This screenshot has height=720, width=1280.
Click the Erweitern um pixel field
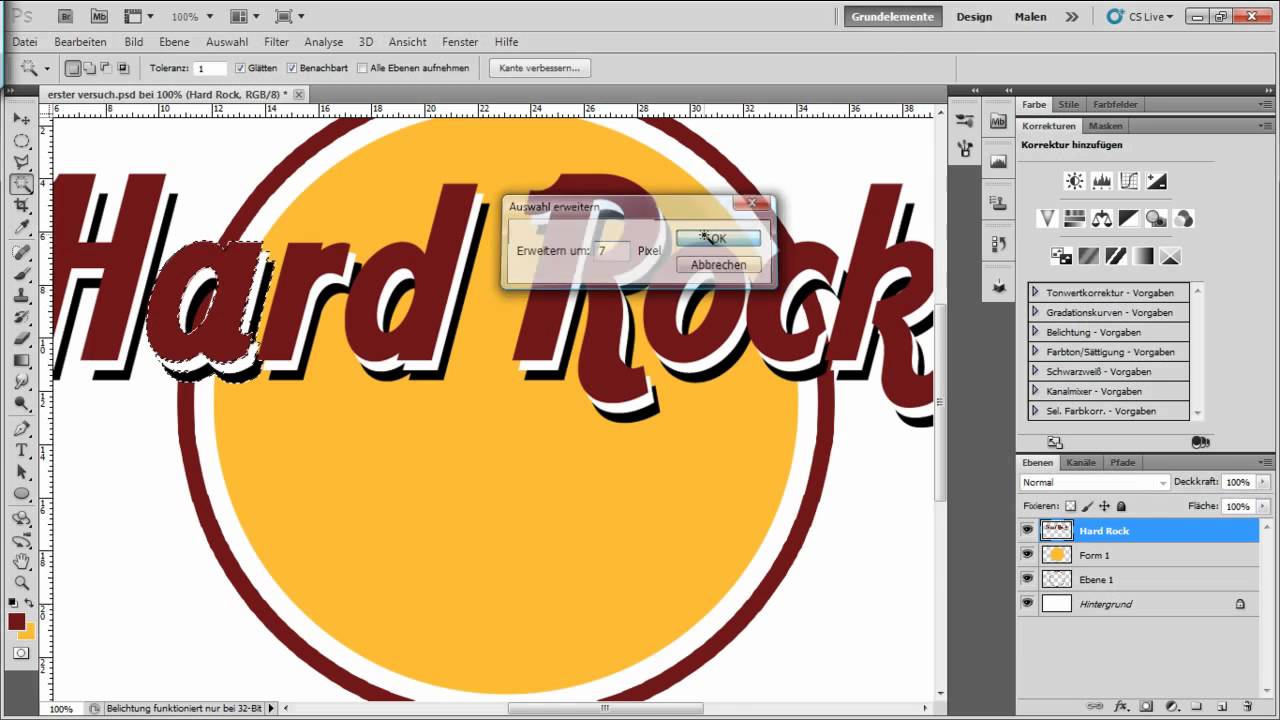pos(612,250)
